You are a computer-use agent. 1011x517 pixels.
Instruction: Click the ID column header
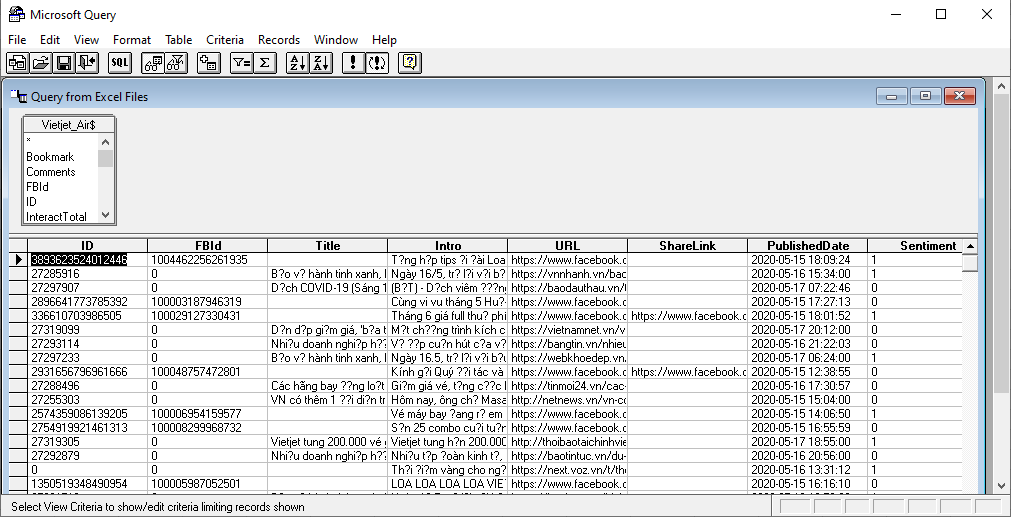tap(88, 246)
